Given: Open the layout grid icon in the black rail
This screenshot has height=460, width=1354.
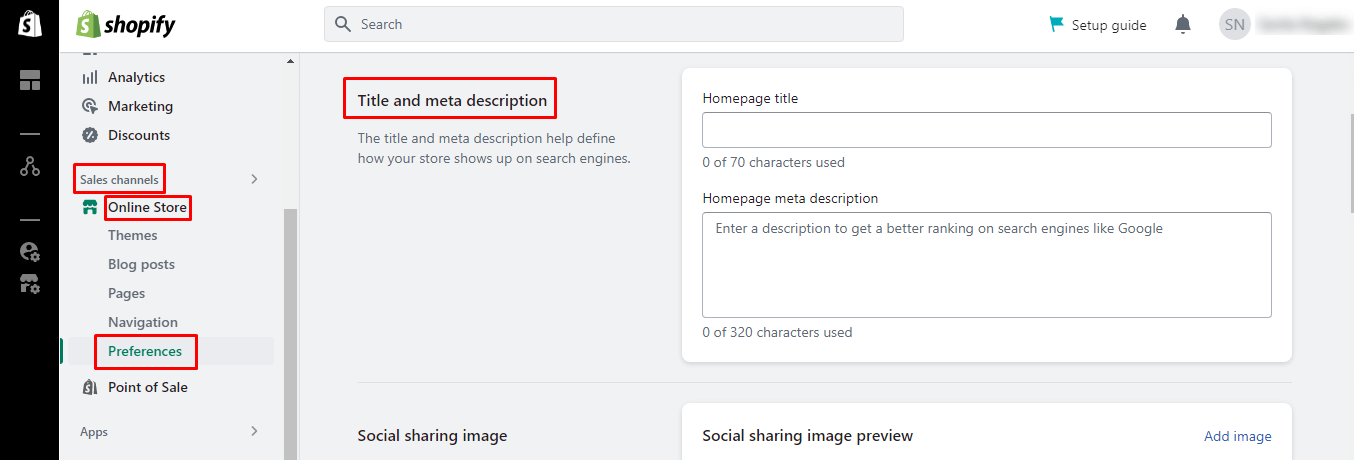Looking at the screenshot, I should tap(30, 81).
